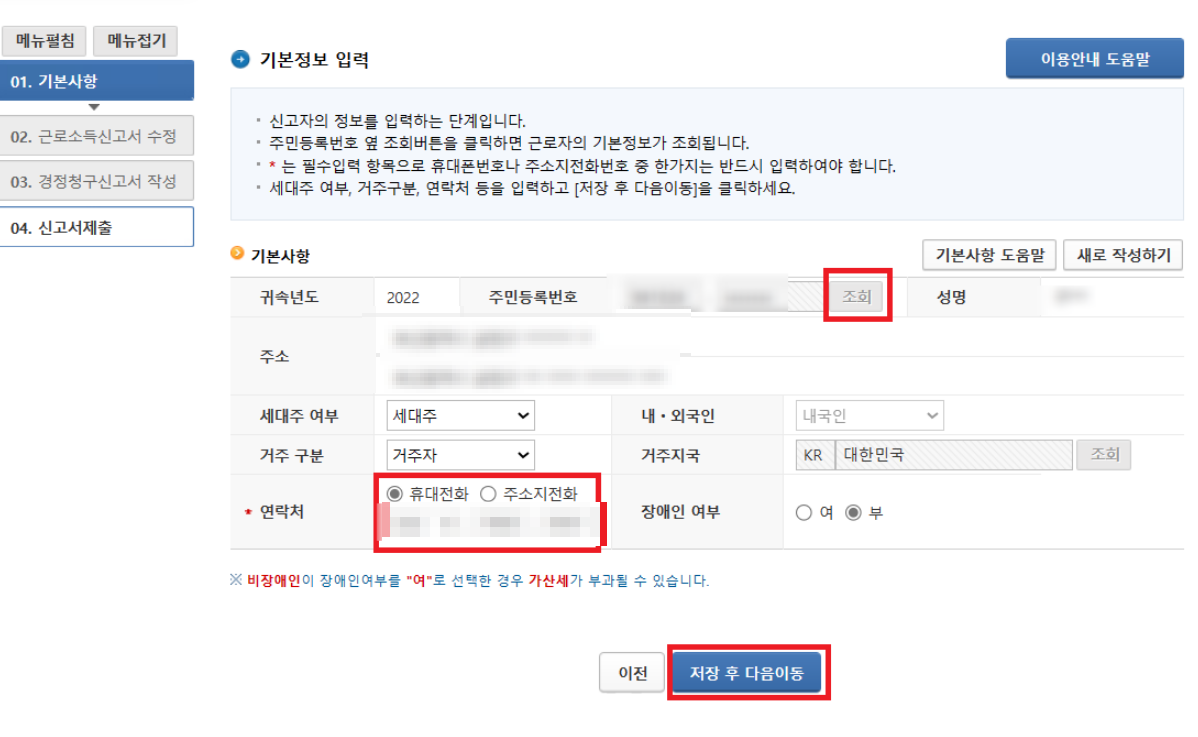Open the 내·외국인 dropdown
Screen dimensions: 1198x737
869,415
